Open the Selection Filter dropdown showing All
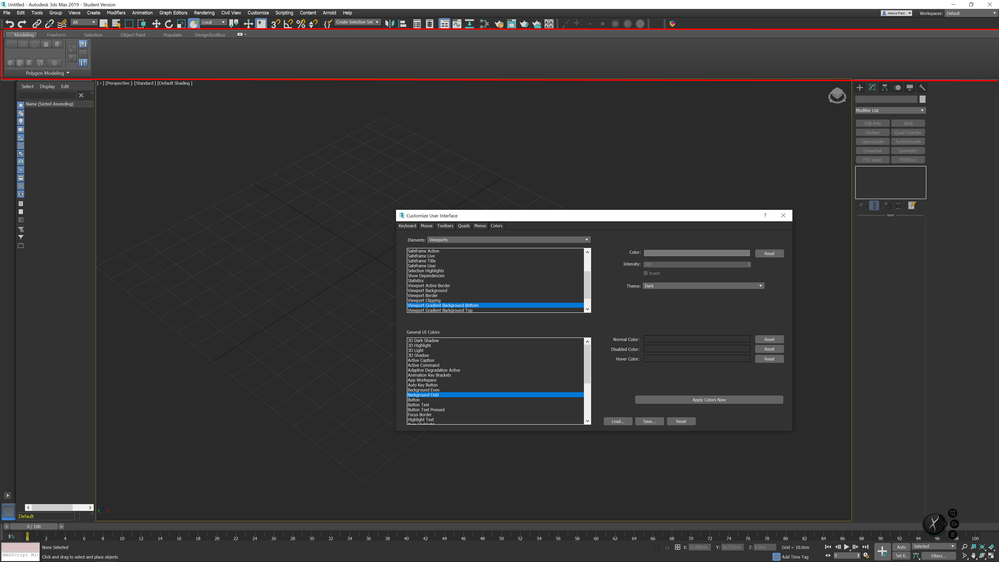 (x=83, y=22)
